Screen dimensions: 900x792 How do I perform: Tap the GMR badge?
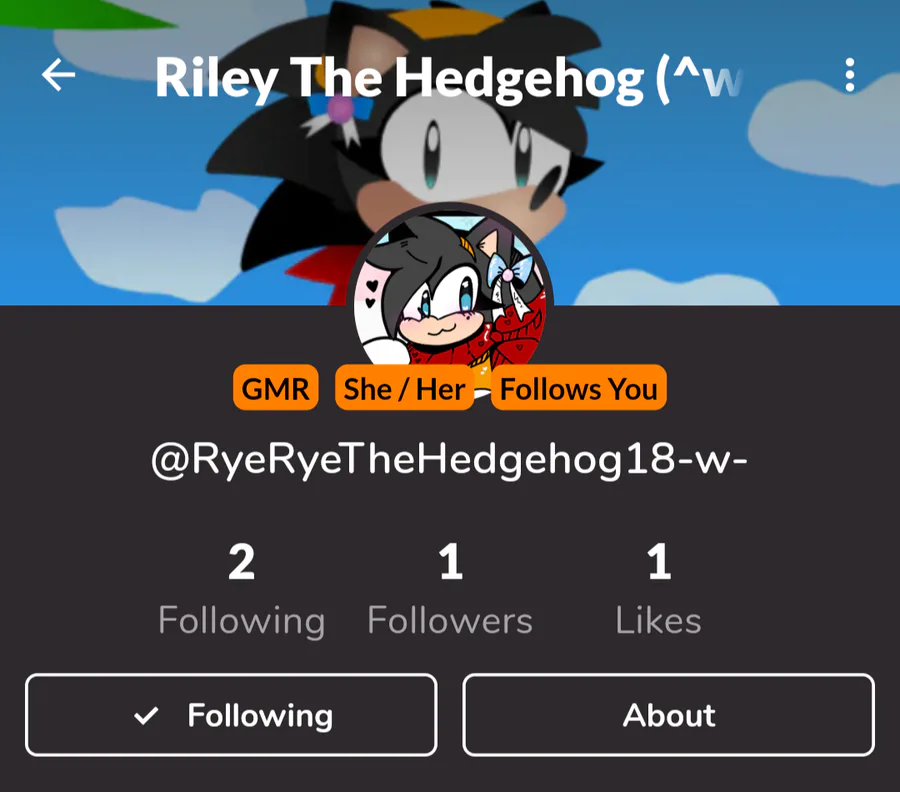(x=276, y=388)
